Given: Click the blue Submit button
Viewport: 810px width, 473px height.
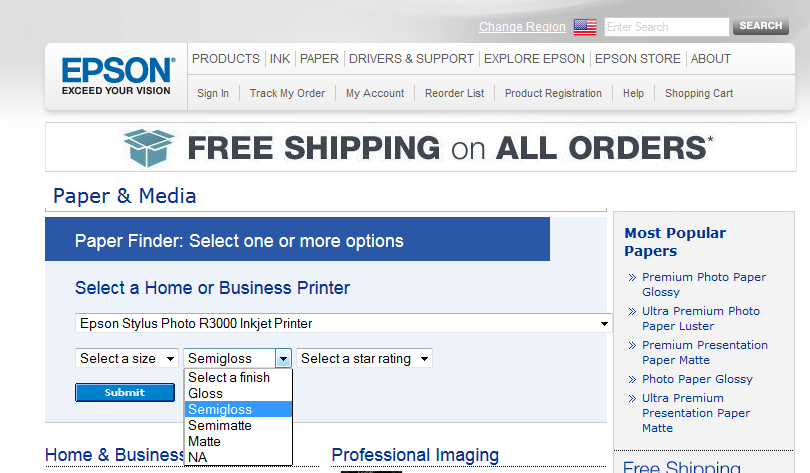Looking at the screenshot, I should click(x=125, y=392).
